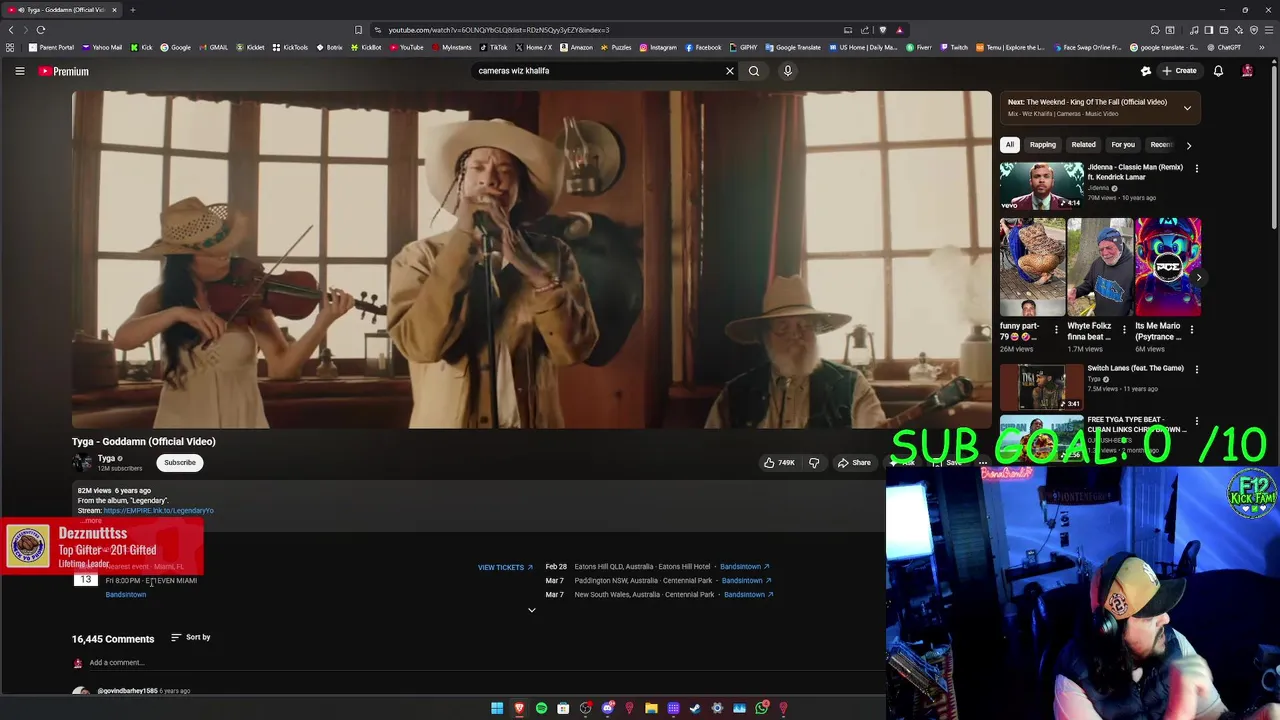
Task: Expand the playlist panel with the Next chevron
Action: point(1187,108)
